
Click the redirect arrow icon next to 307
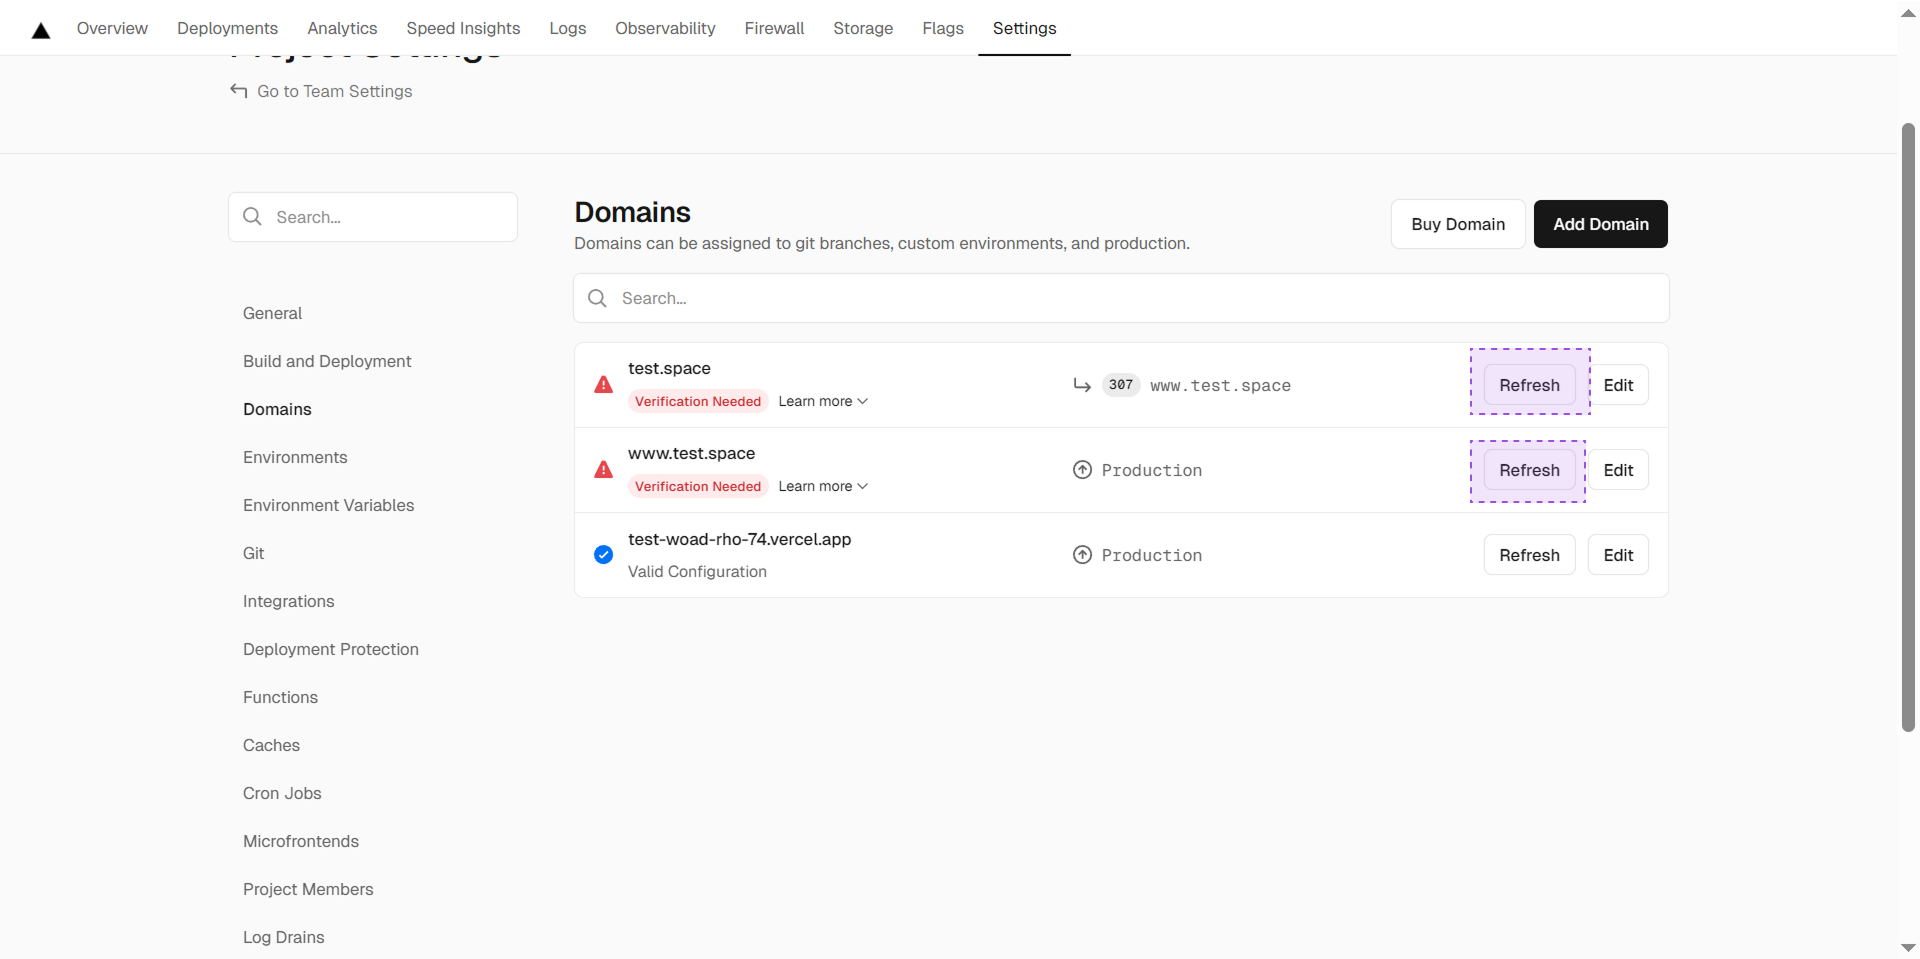click(x=1082, y=385)
